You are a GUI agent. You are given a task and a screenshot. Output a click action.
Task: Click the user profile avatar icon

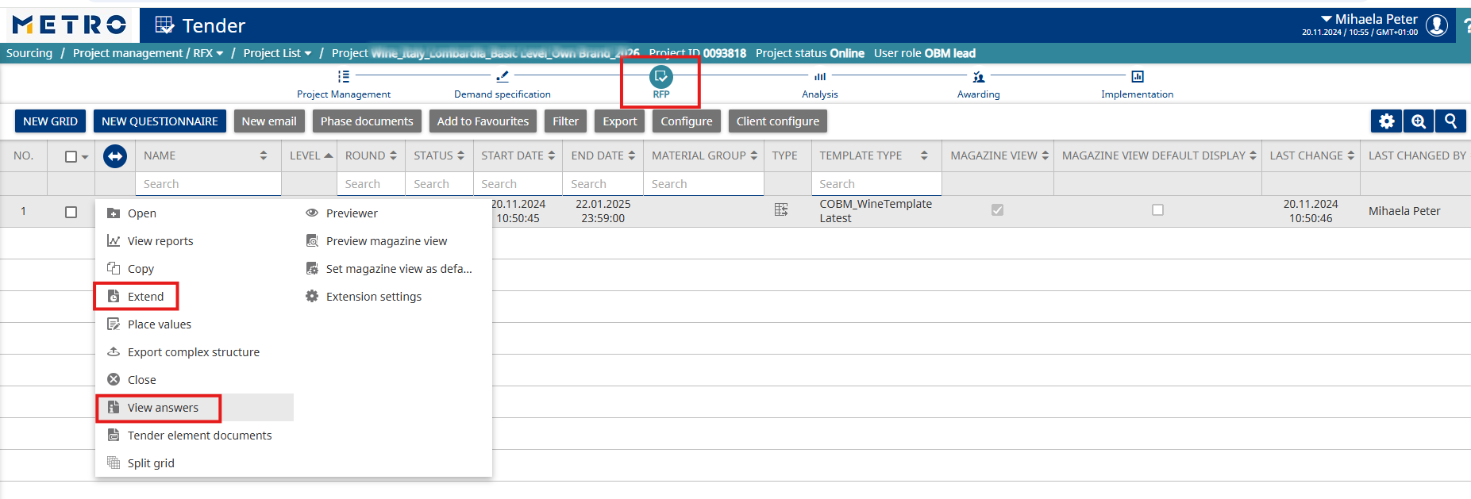coord(1437,25)
